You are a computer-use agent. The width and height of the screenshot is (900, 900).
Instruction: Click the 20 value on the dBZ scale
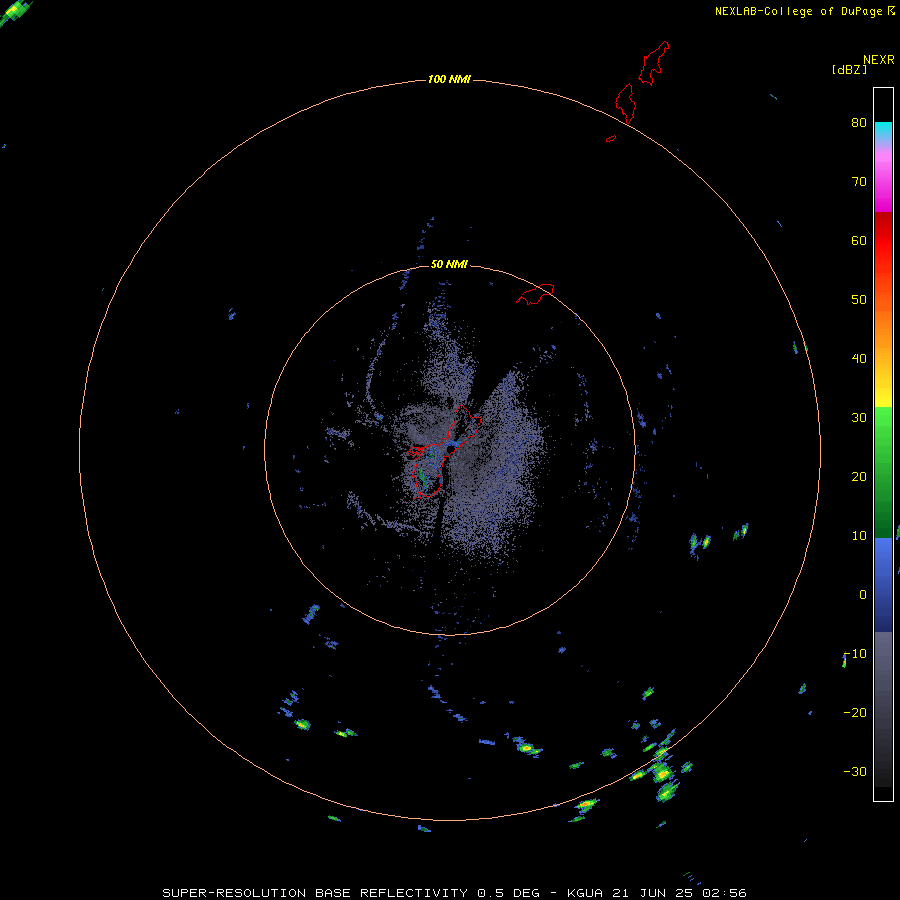(859, 476)
